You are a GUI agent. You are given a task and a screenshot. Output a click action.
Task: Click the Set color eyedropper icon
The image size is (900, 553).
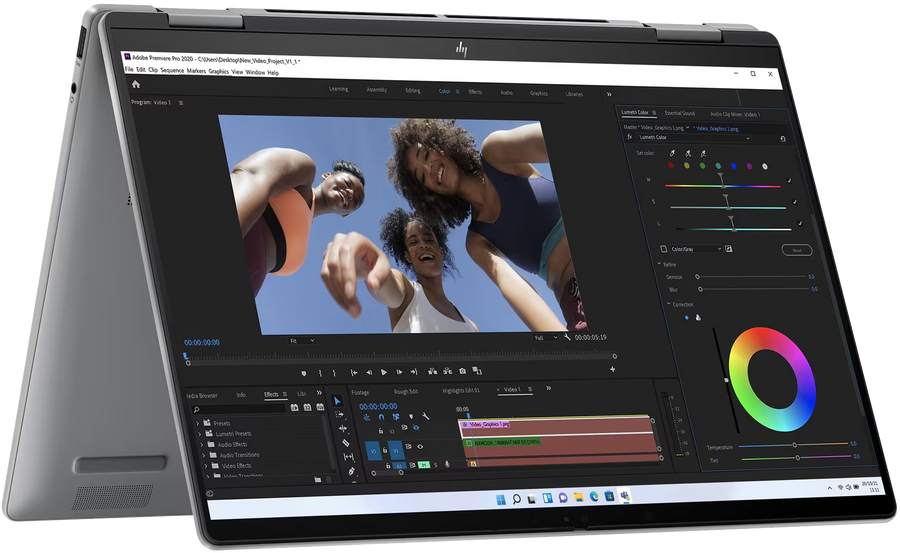pyautogui.click(x=672, y=153)
